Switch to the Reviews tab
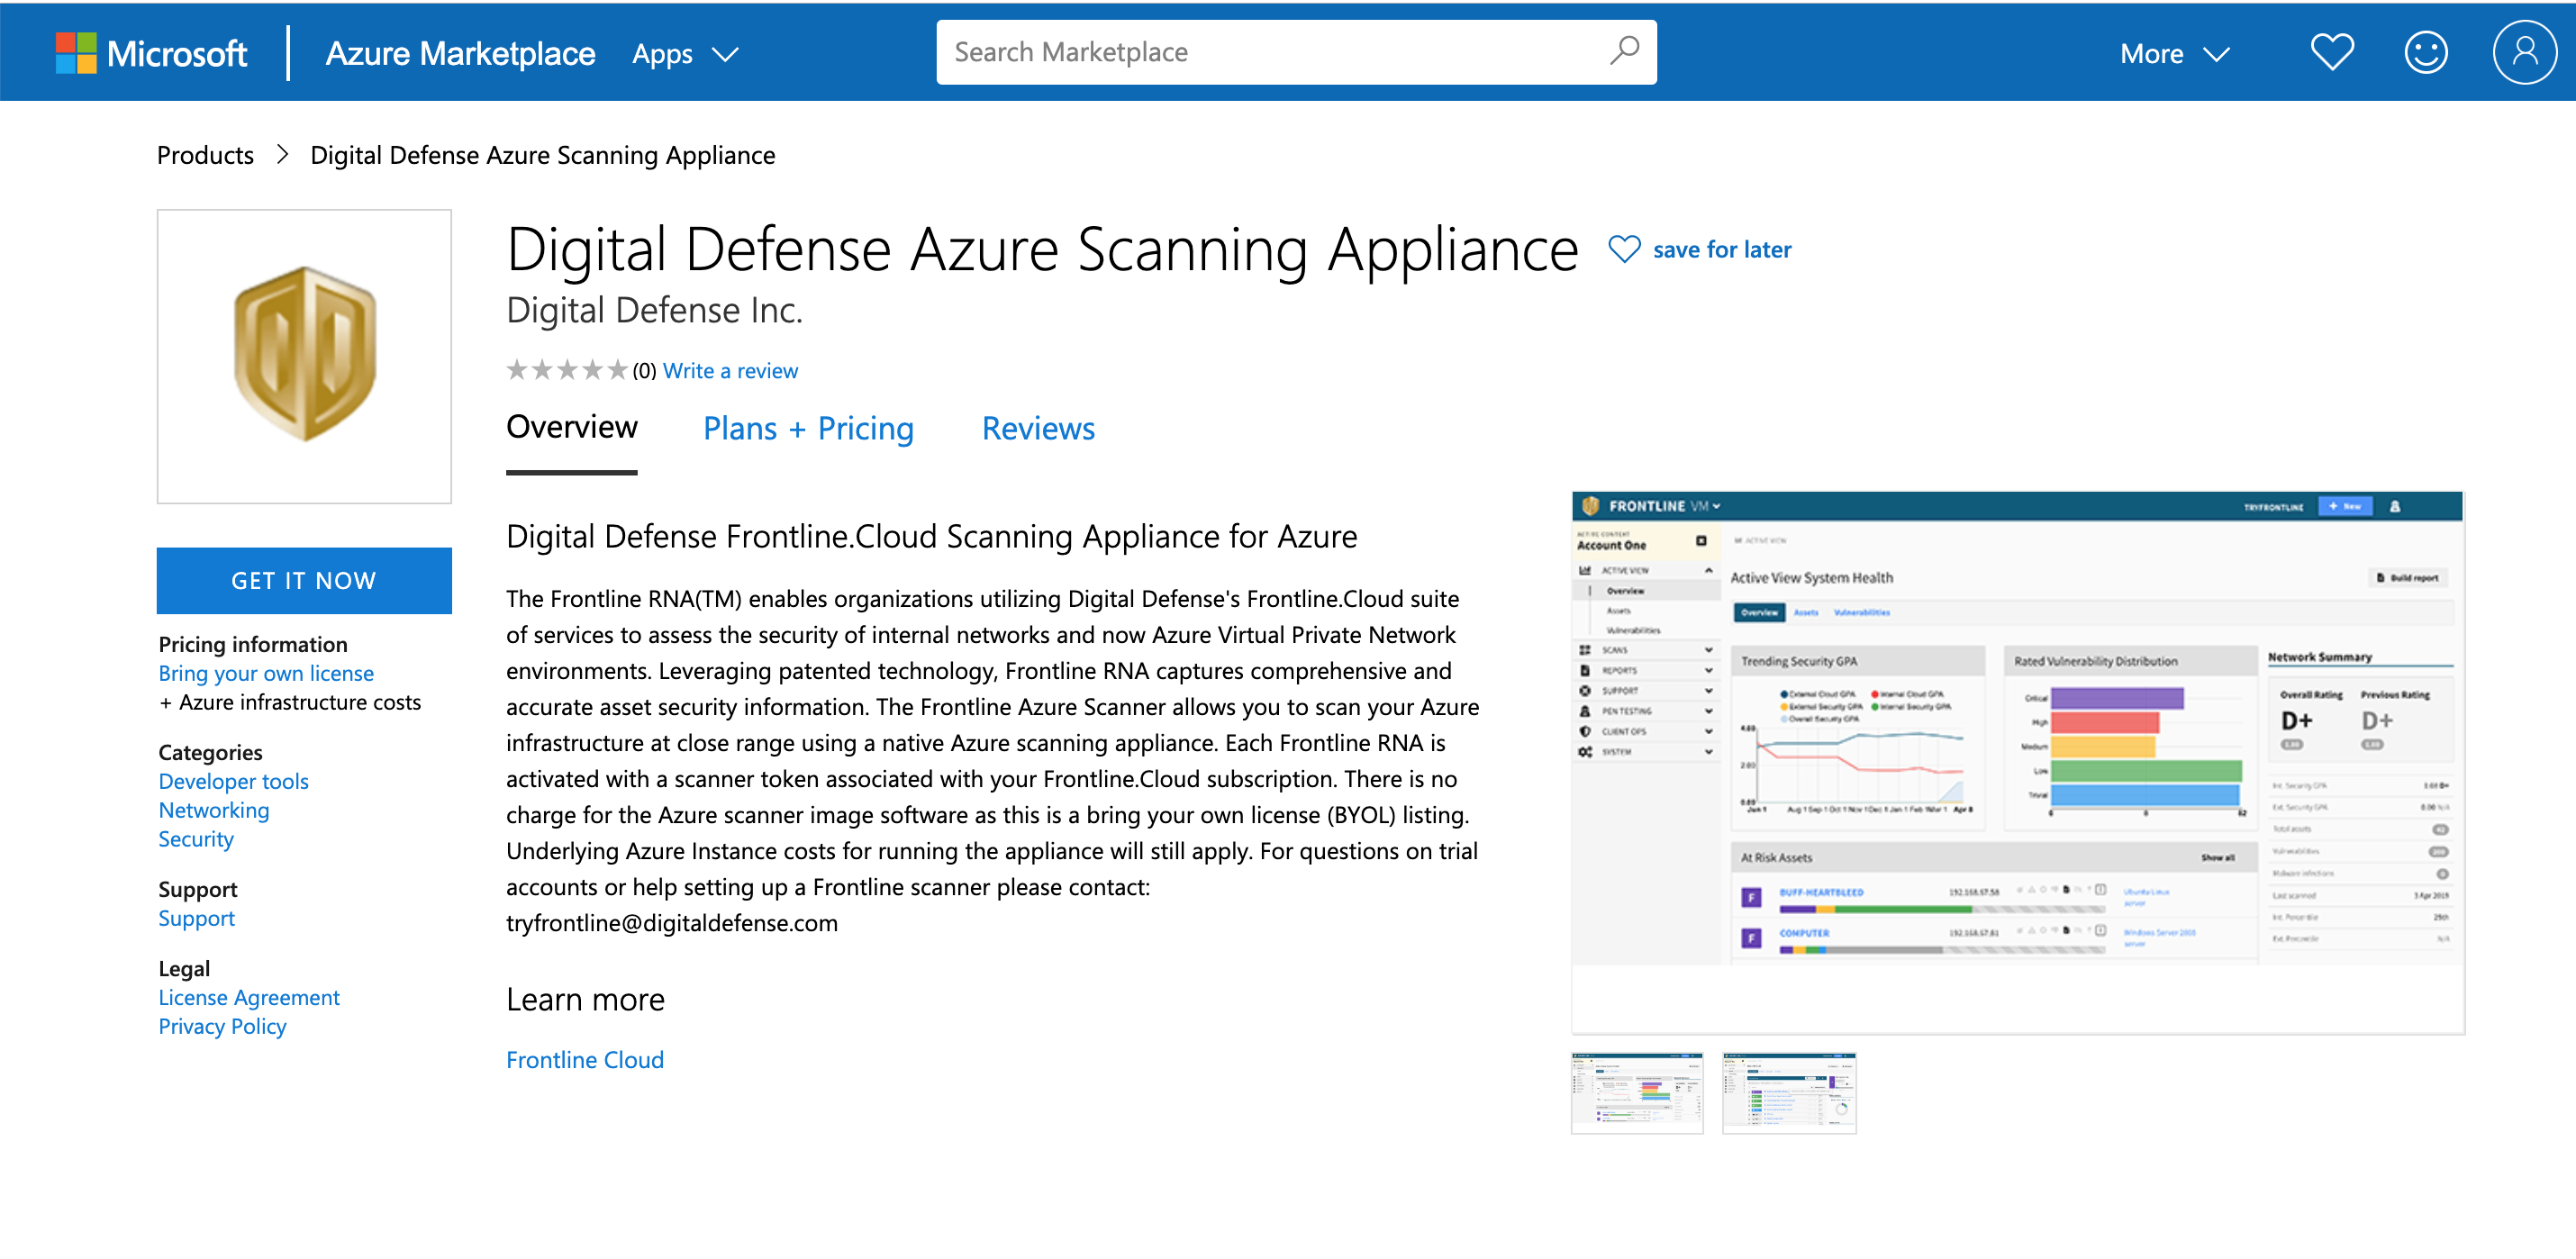Viewport: 2576px width, 1259px height. point(1038,428)
